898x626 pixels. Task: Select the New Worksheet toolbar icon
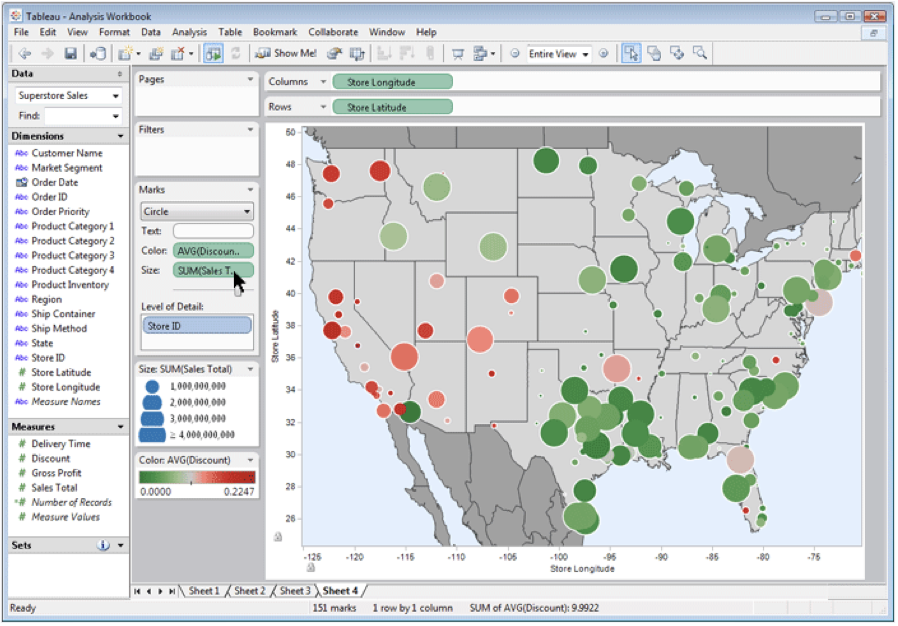tap(126, 53)
